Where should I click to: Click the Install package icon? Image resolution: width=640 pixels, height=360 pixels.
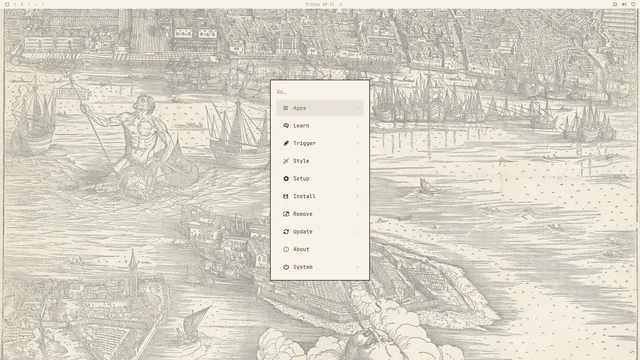[286, 196]
